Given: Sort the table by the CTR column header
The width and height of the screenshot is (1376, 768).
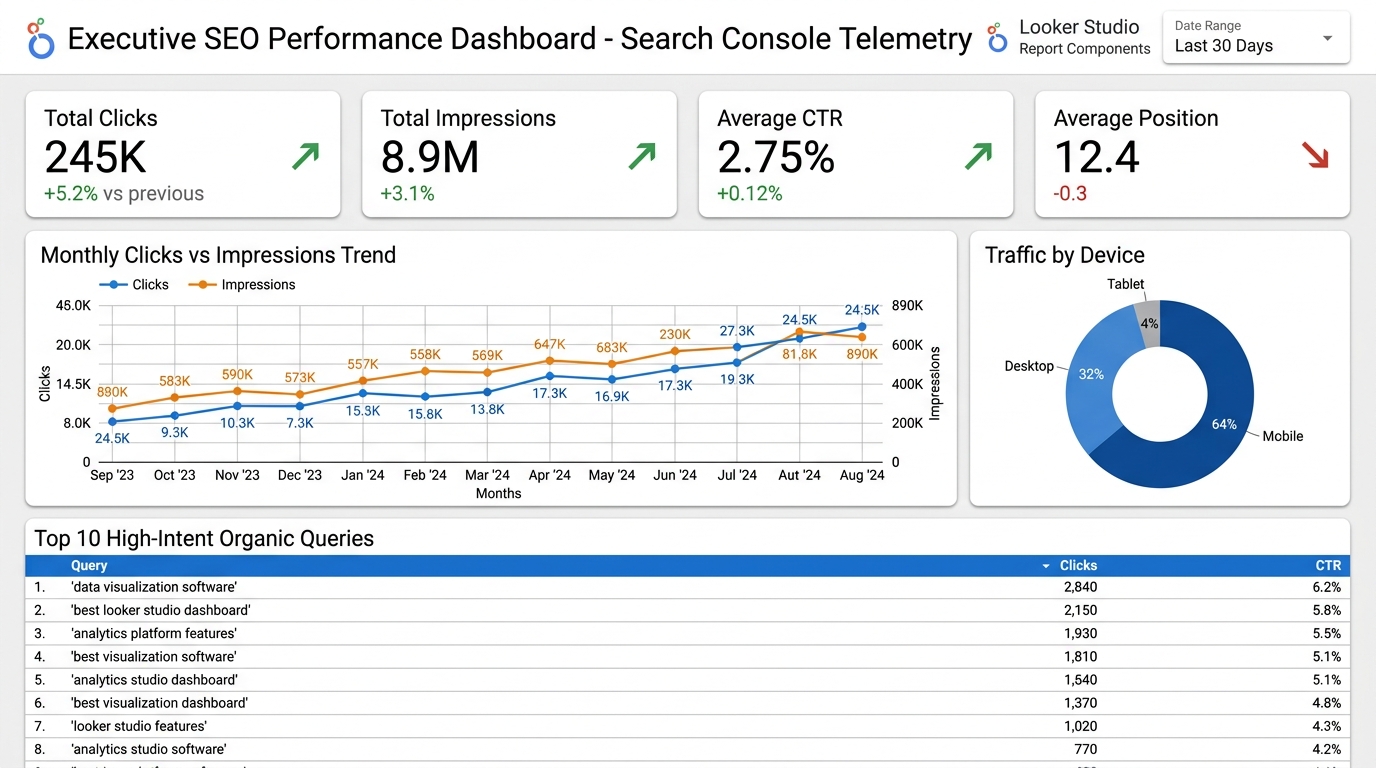Looking at the screenshot, I should pyautogui.click(x=1328, y=566).
